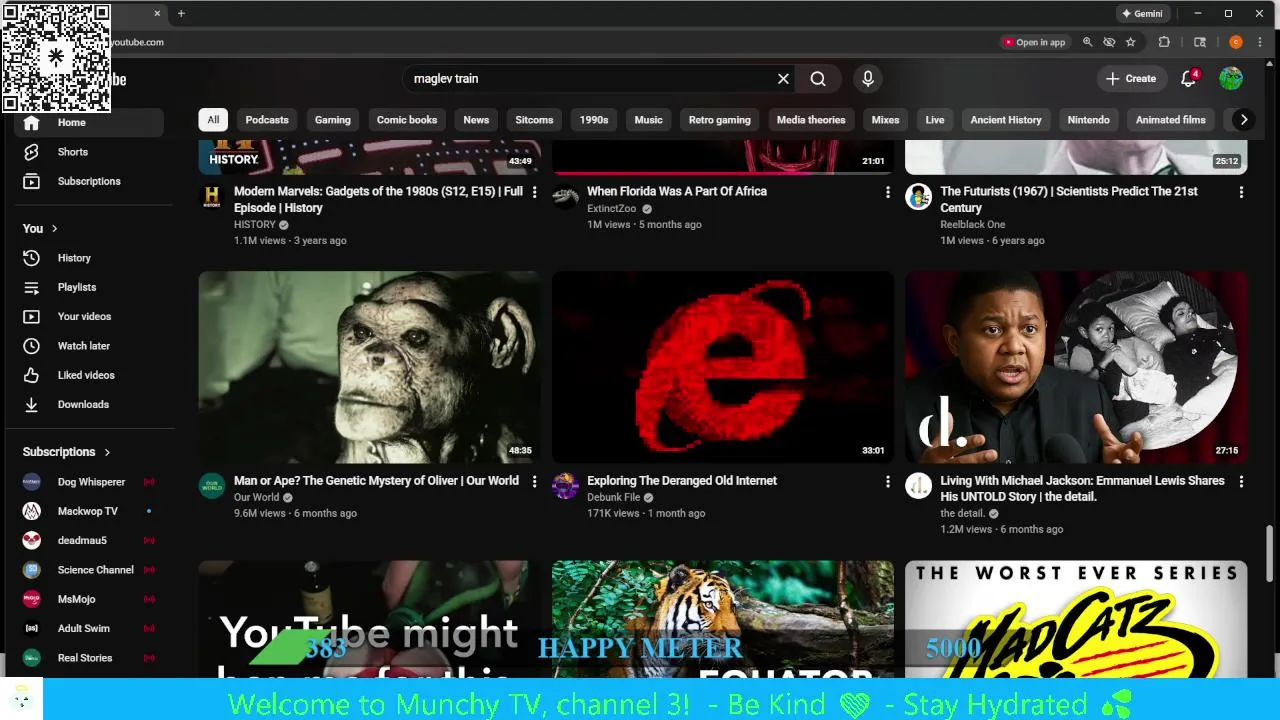The height and width of the screenshot is (720, 1280).
Task: Open browser extensions puzzle icon
Action: (1164, 42)
